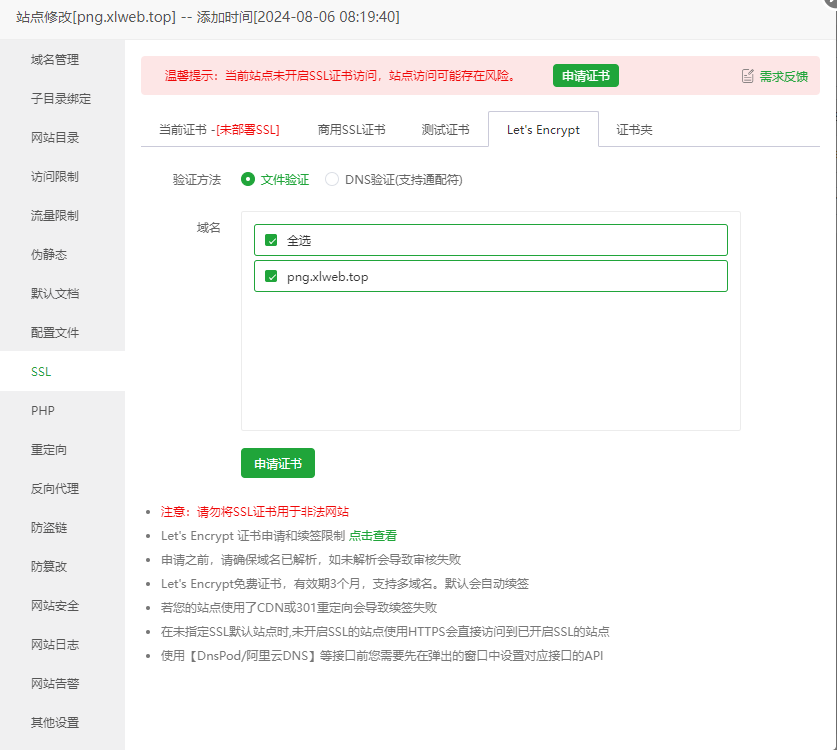The image size is (837, 750).
Task: Click 申请证书 button in warning banner
Action: (586, 76)
